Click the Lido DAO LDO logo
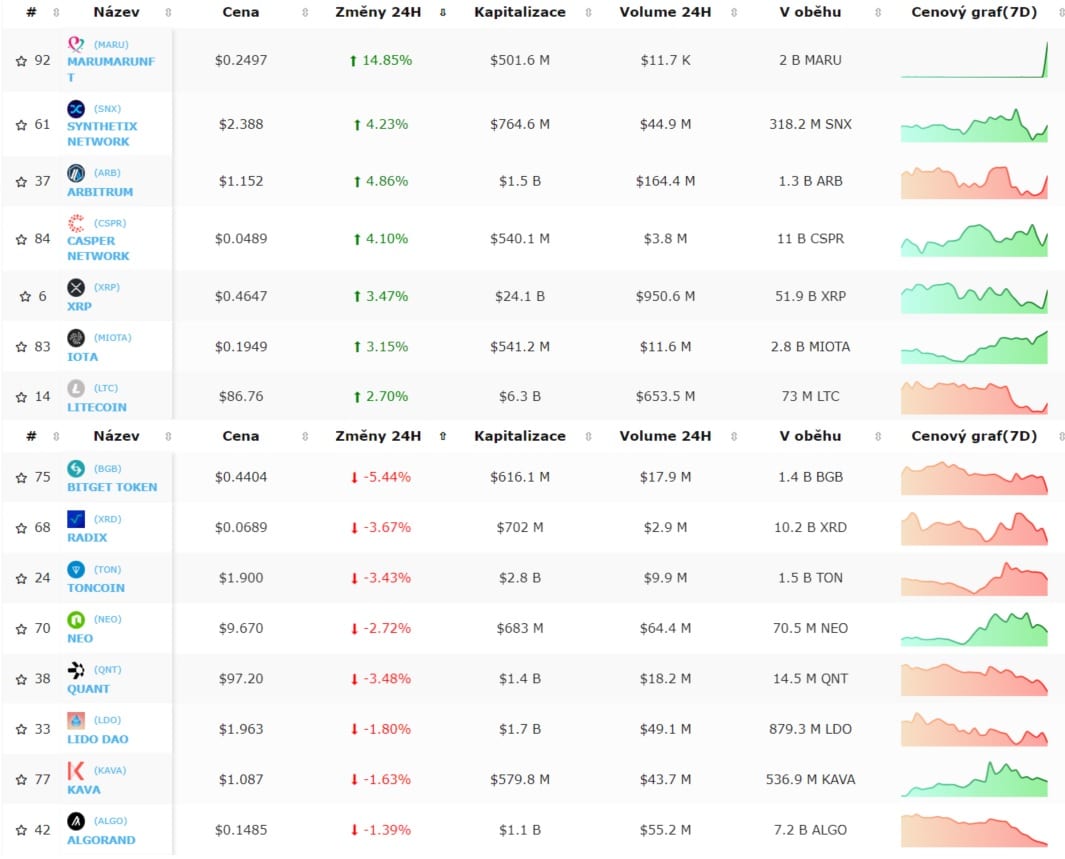The image size is (1065, 859). click(x=76, y=720)
